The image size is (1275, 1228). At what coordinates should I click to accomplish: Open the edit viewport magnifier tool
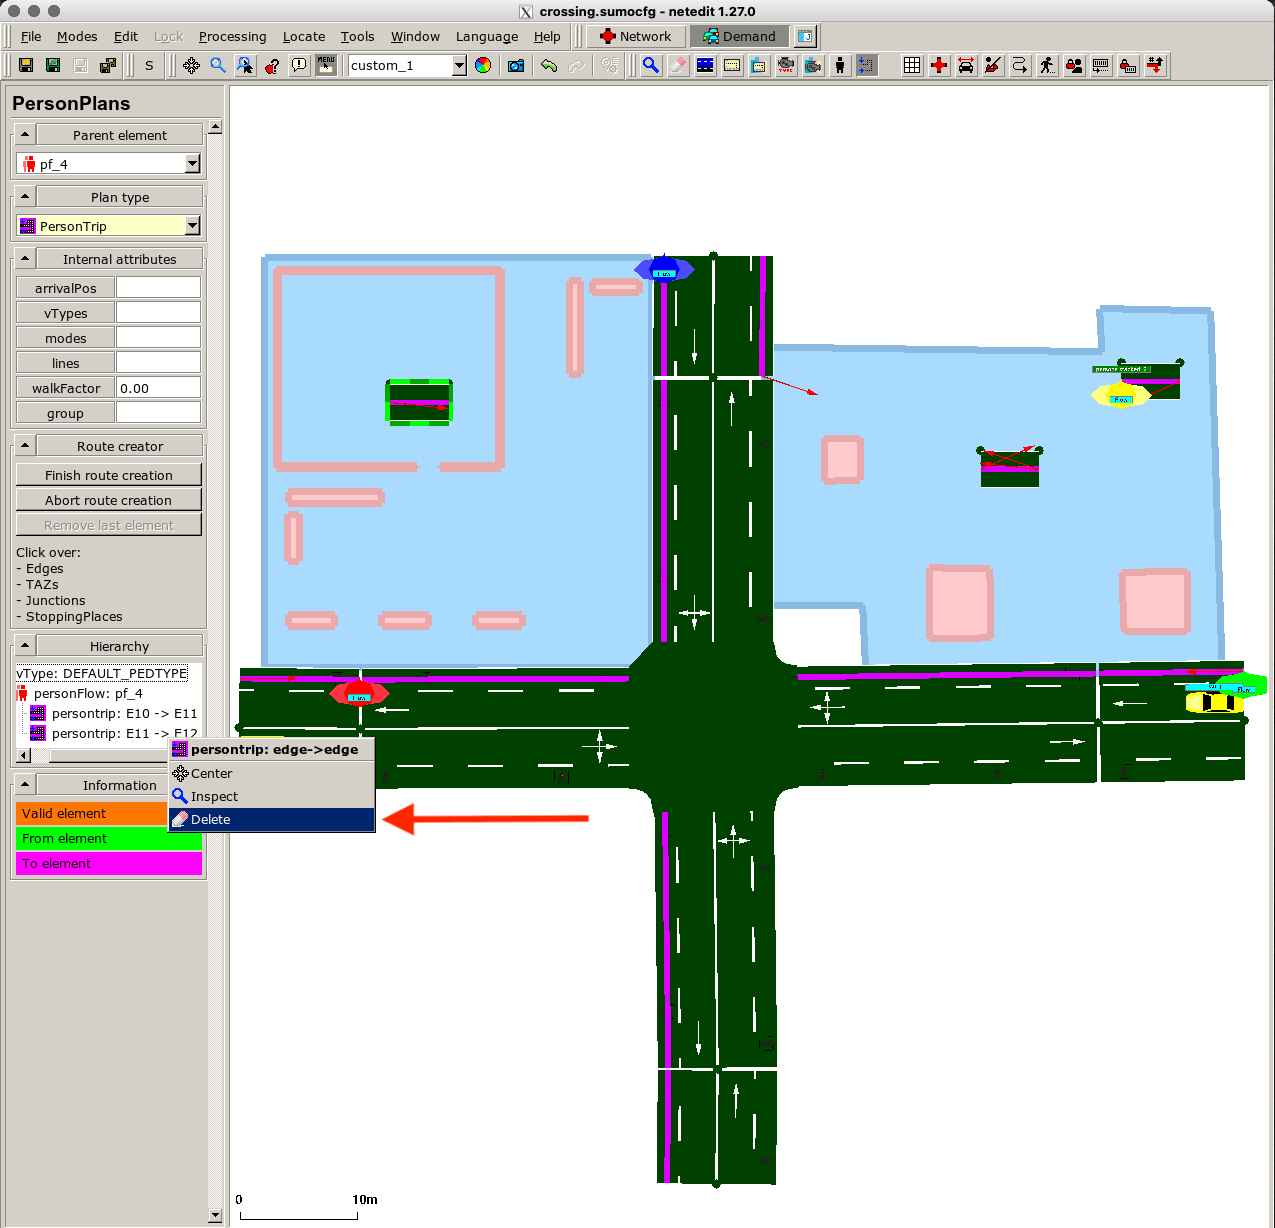(x=218, y=65)
